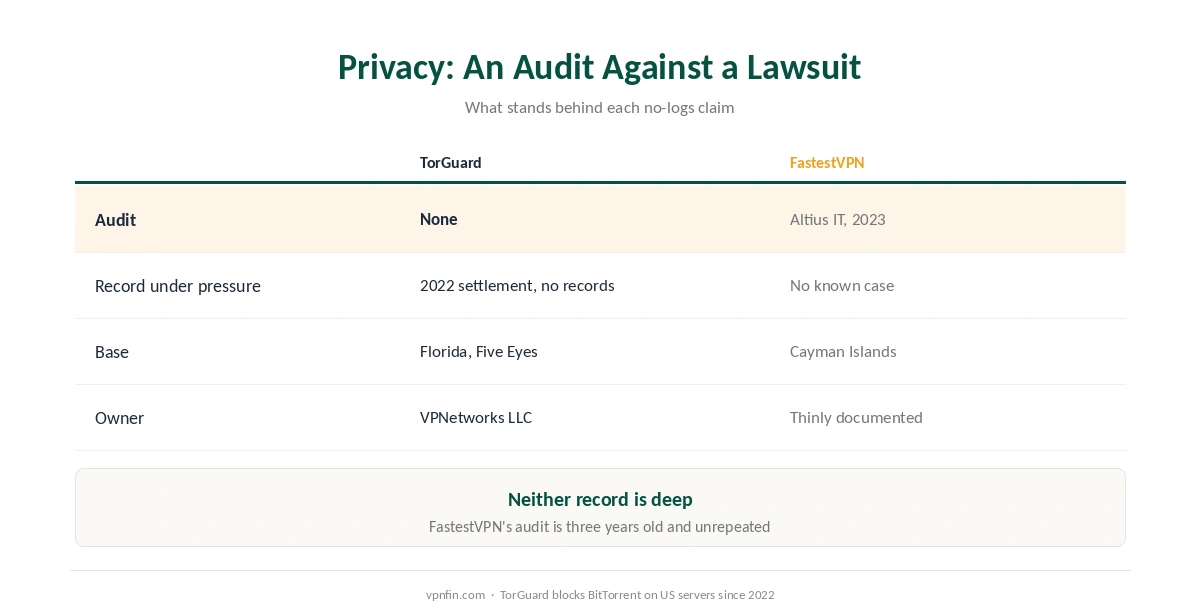Select the TorGuard column header
This screenshot has width=1200, height=614.
(450, 162)
